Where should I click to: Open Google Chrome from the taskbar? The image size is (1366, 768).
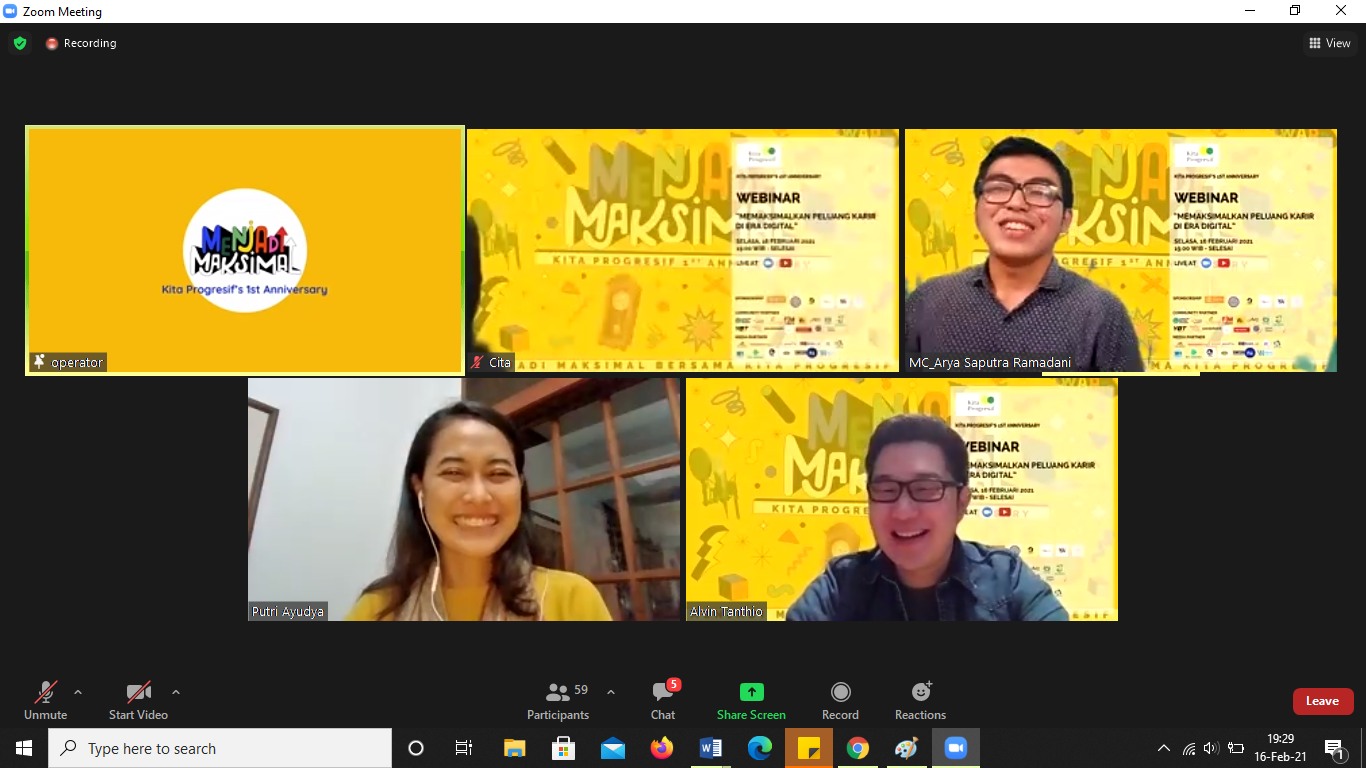[x=857, y=748]
